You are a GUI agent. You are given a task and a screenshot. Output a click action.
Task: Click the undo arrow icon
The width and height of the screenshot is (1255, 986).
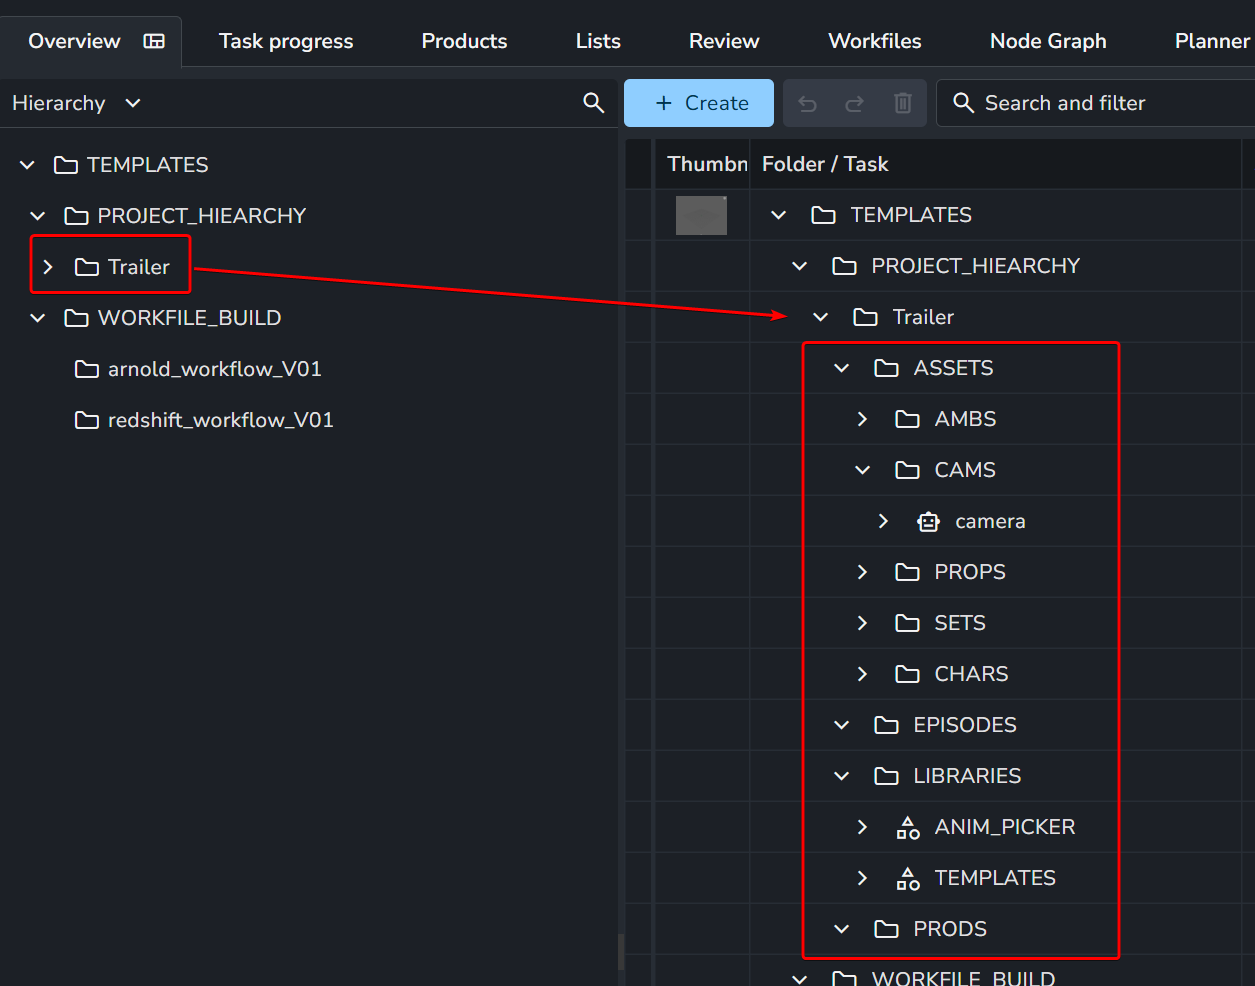808,104
